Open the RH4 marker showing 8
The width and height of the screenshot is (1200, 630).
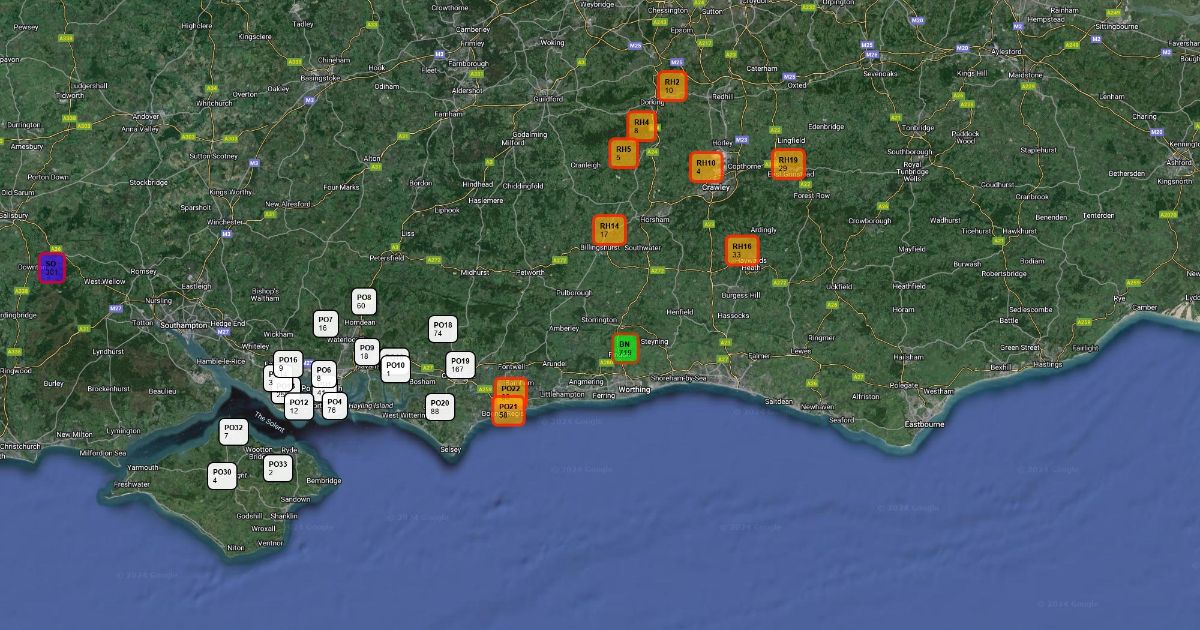[642, 126]
